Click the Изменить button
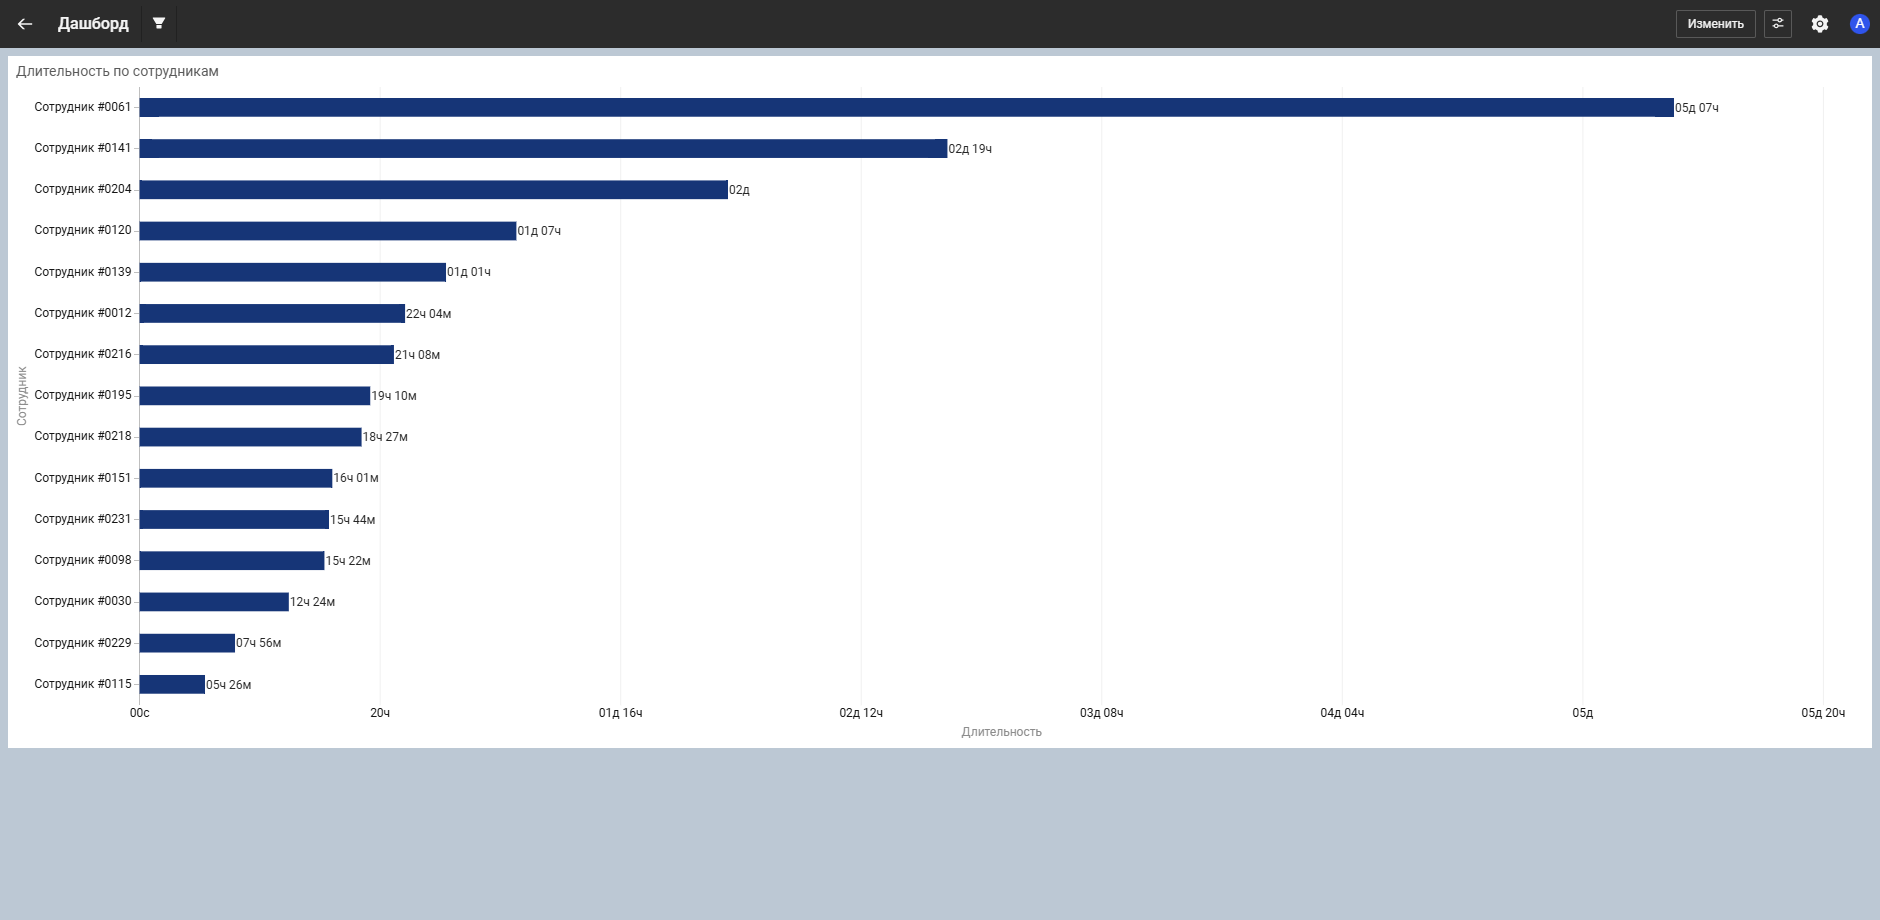 [x=1715, y=24]
